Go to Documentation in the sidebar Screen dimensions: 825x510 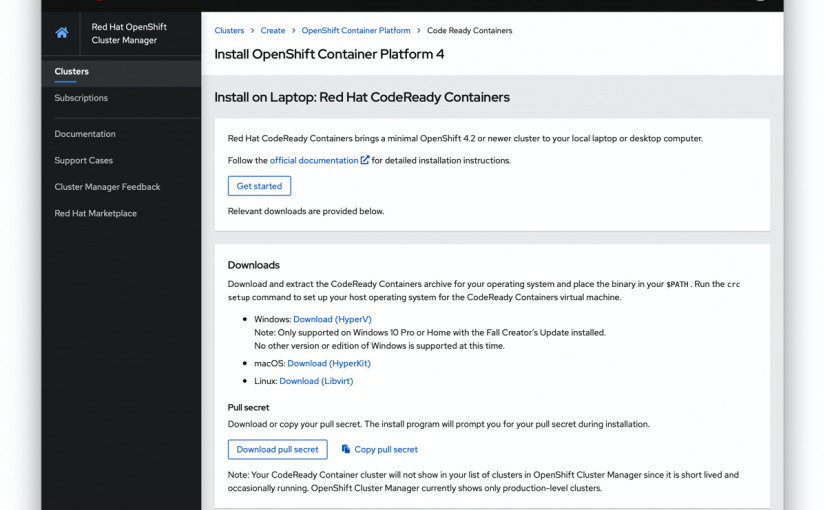coord(85,134)
